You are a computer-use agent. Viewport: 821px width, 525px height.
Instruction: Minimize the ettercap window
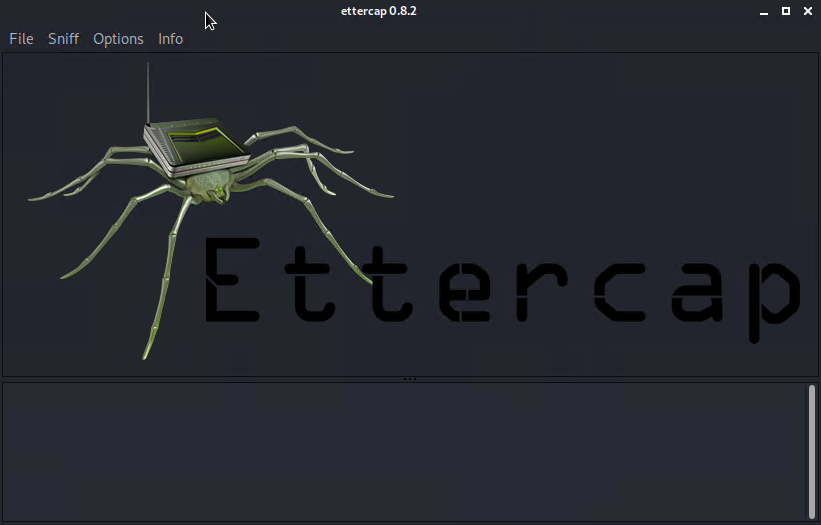764,12
